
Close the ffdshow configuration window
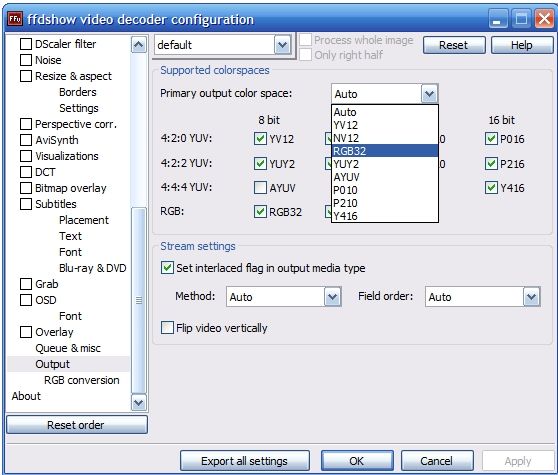pyautogui.click(x=544, y=19)
